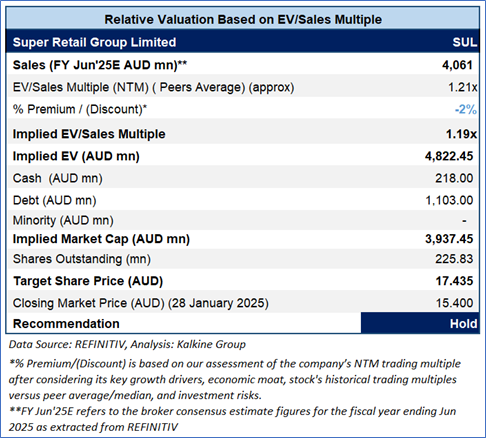This screenshot has height=438, width=486.
Task: Click the 'SUL' ticker cell
Action: (465, 42)
